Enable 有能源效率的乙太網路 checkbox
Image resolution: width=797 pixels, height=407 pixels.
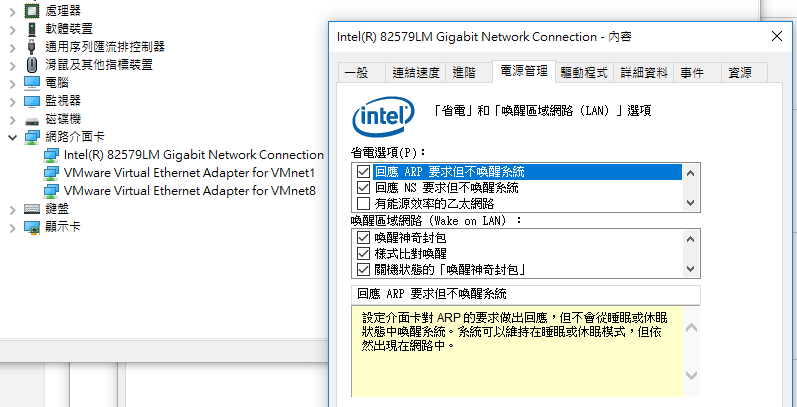[363, 204]
